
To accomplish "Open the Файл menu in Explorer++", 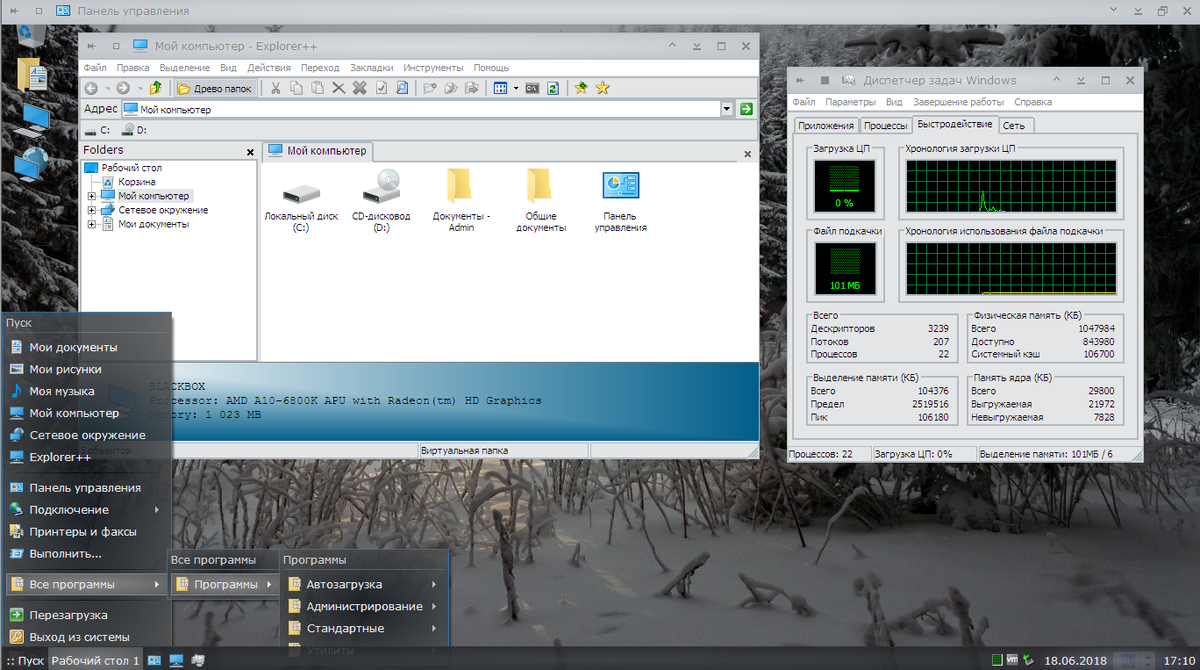I will click(x=95, y=67).
